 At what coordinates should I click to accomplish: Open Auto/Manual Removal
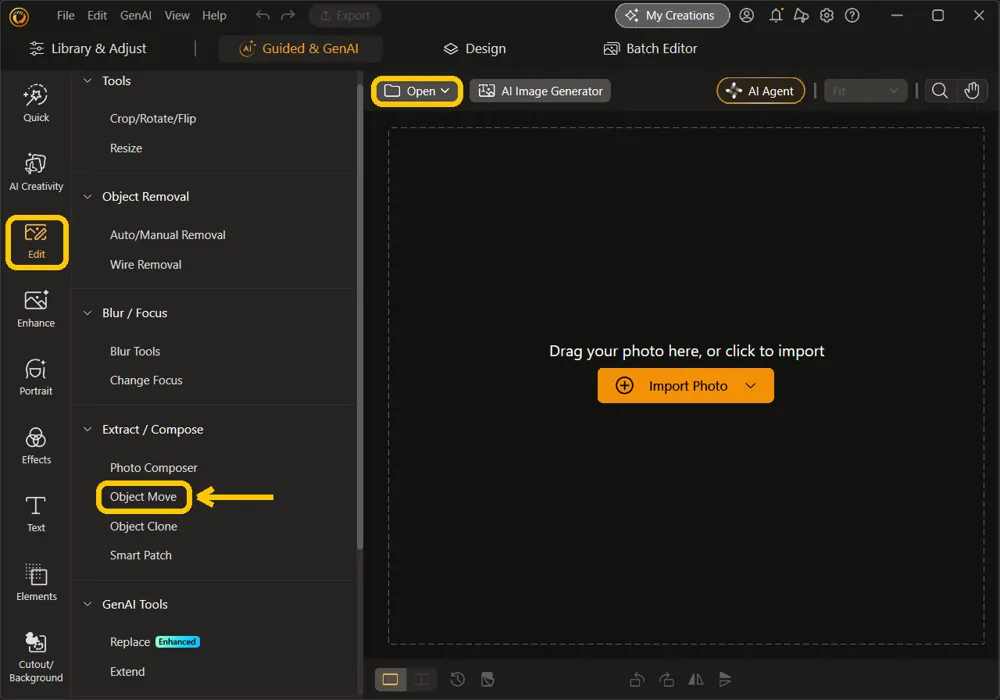168,235
